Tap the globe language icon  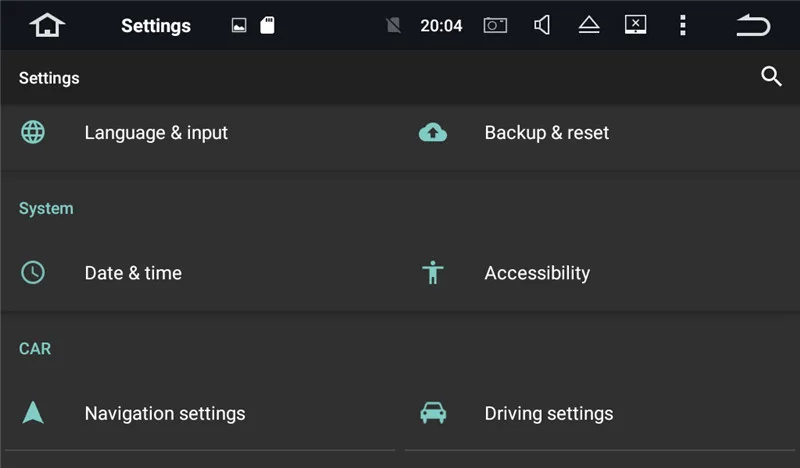click(33, 132)
